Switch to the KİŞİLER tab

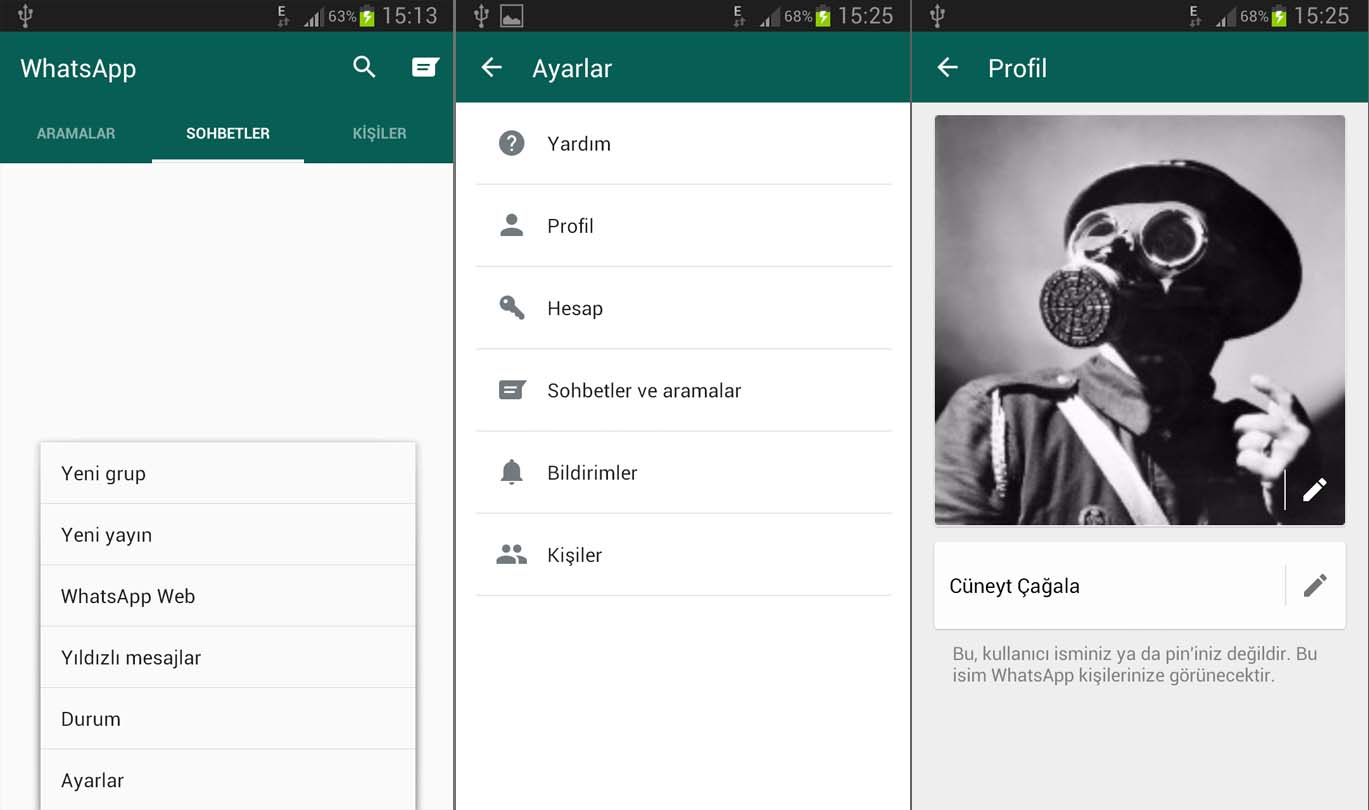(379, 133)
